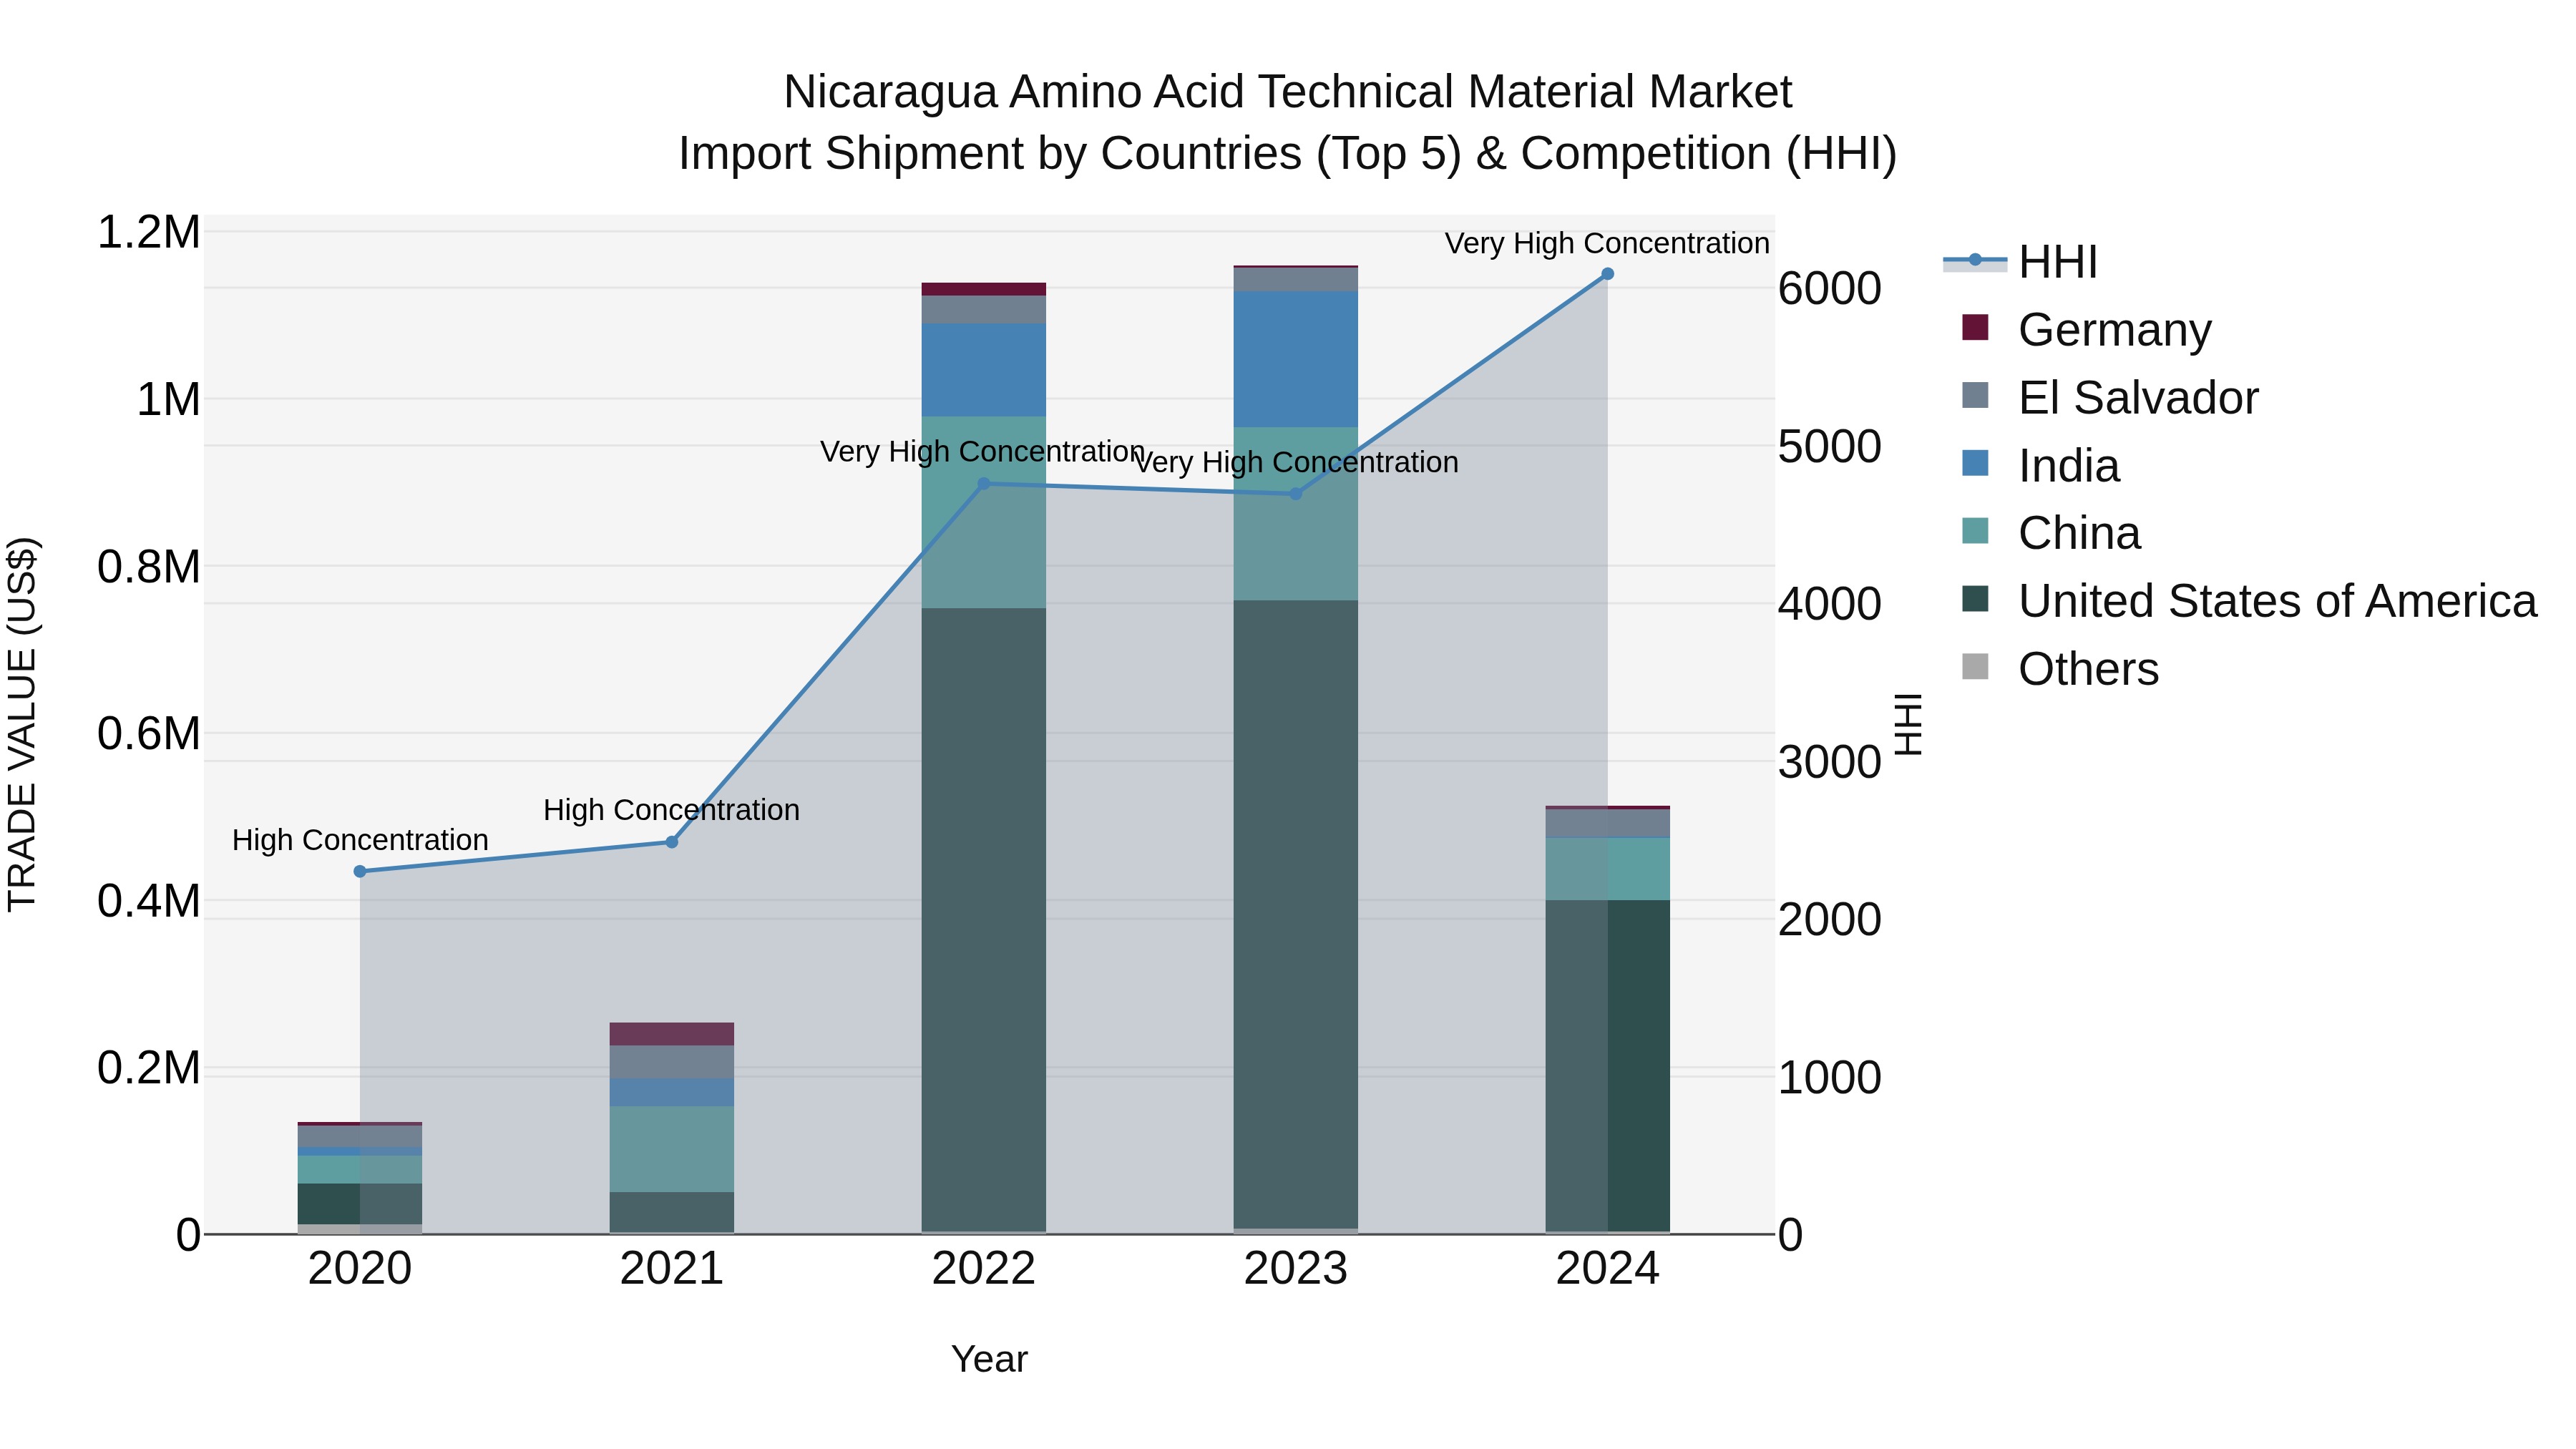Toggle the India legend entry

point(2041,465)
